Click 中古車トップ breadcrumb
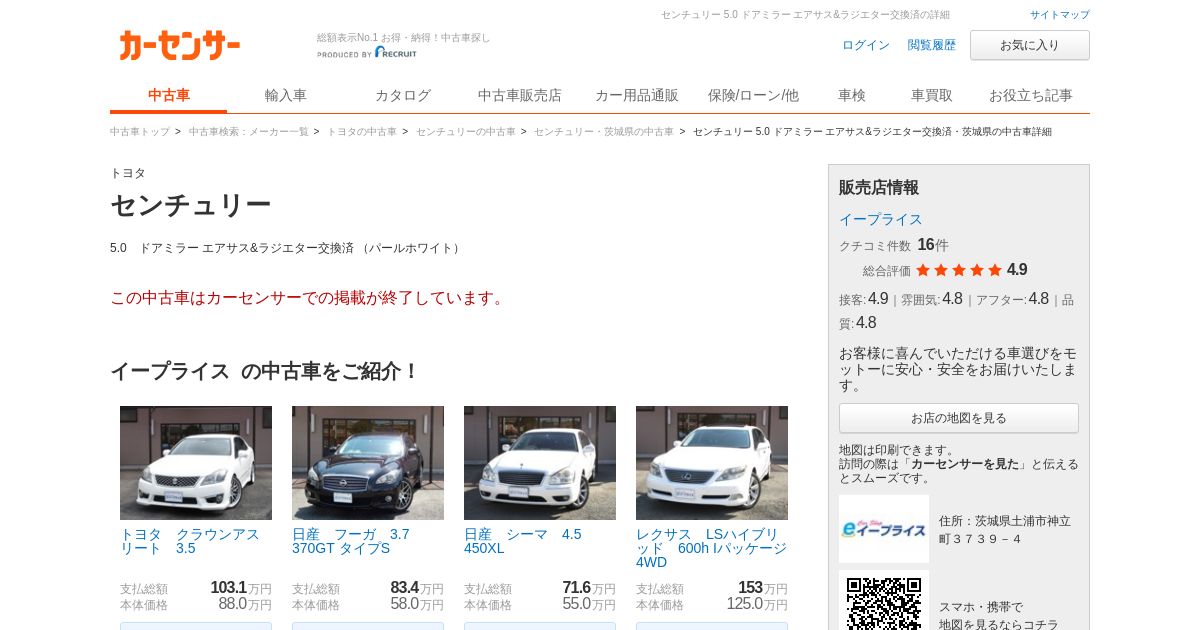1200x630 pixels. [x=140, y=132]
